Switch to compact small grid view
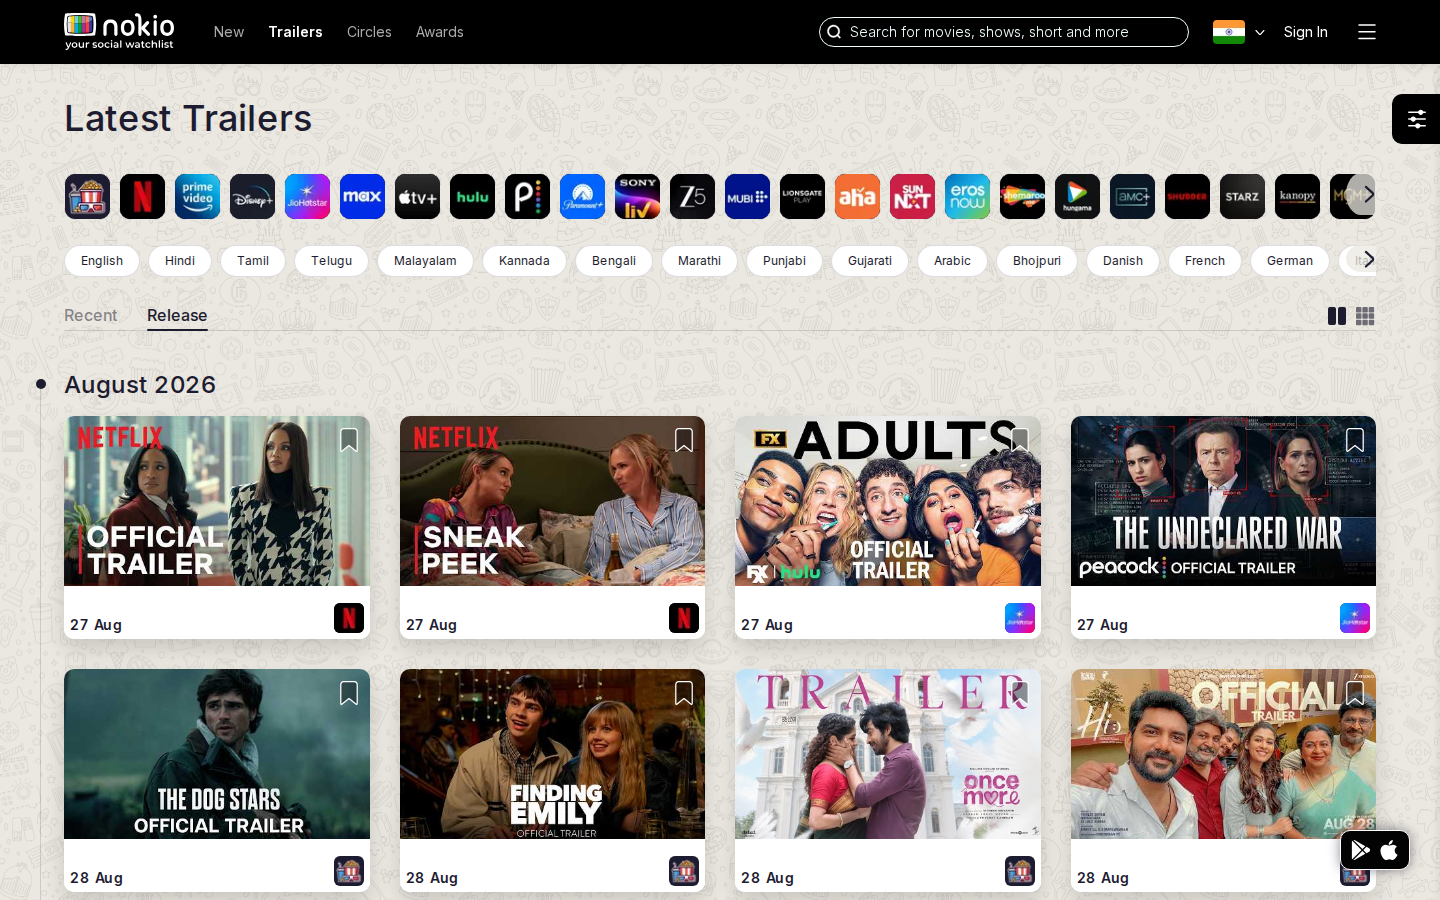Screen dimensions: 1440x900 pyautogui.click(x=1365, y=316)
